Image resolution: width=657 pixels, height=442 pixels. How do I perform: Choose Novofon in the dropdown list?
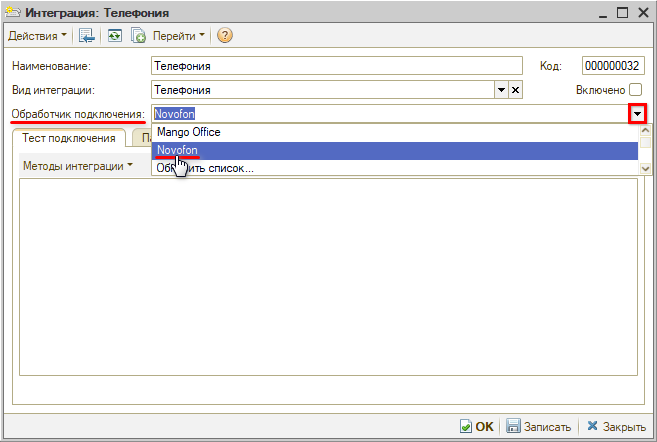[178, 150]
